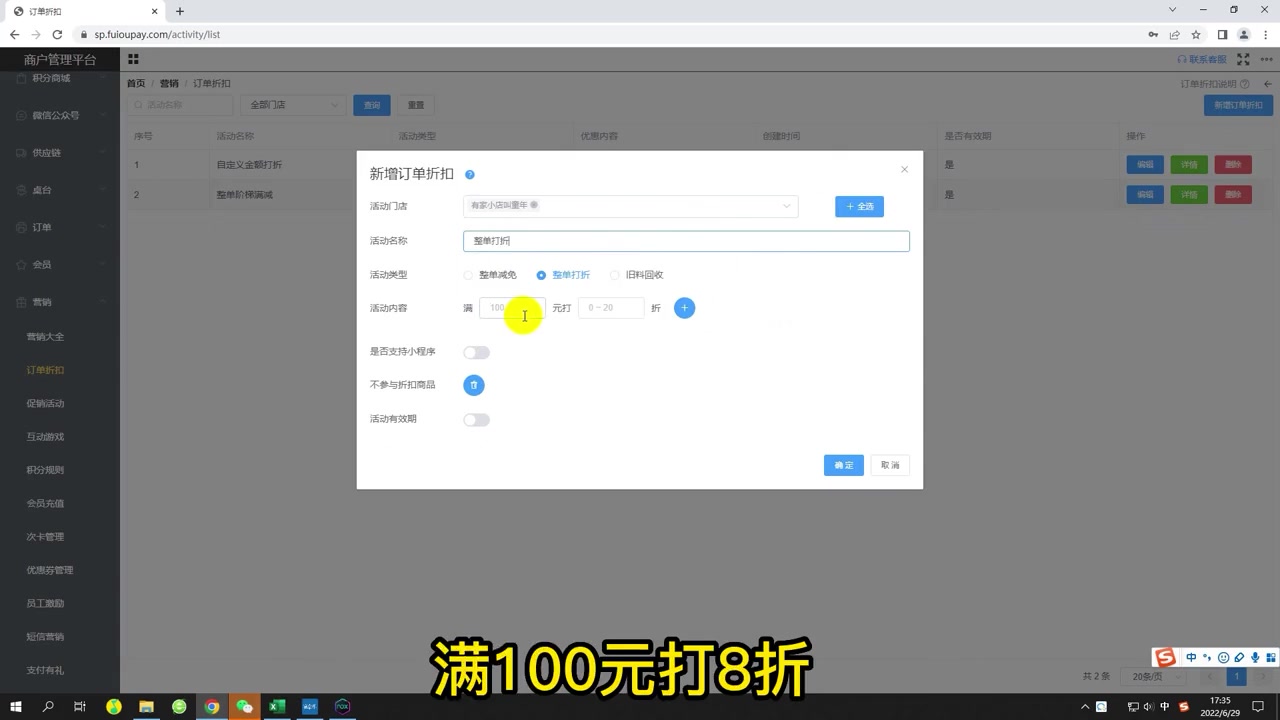Open File Explorer from the taskbar

tap(146, 706)
